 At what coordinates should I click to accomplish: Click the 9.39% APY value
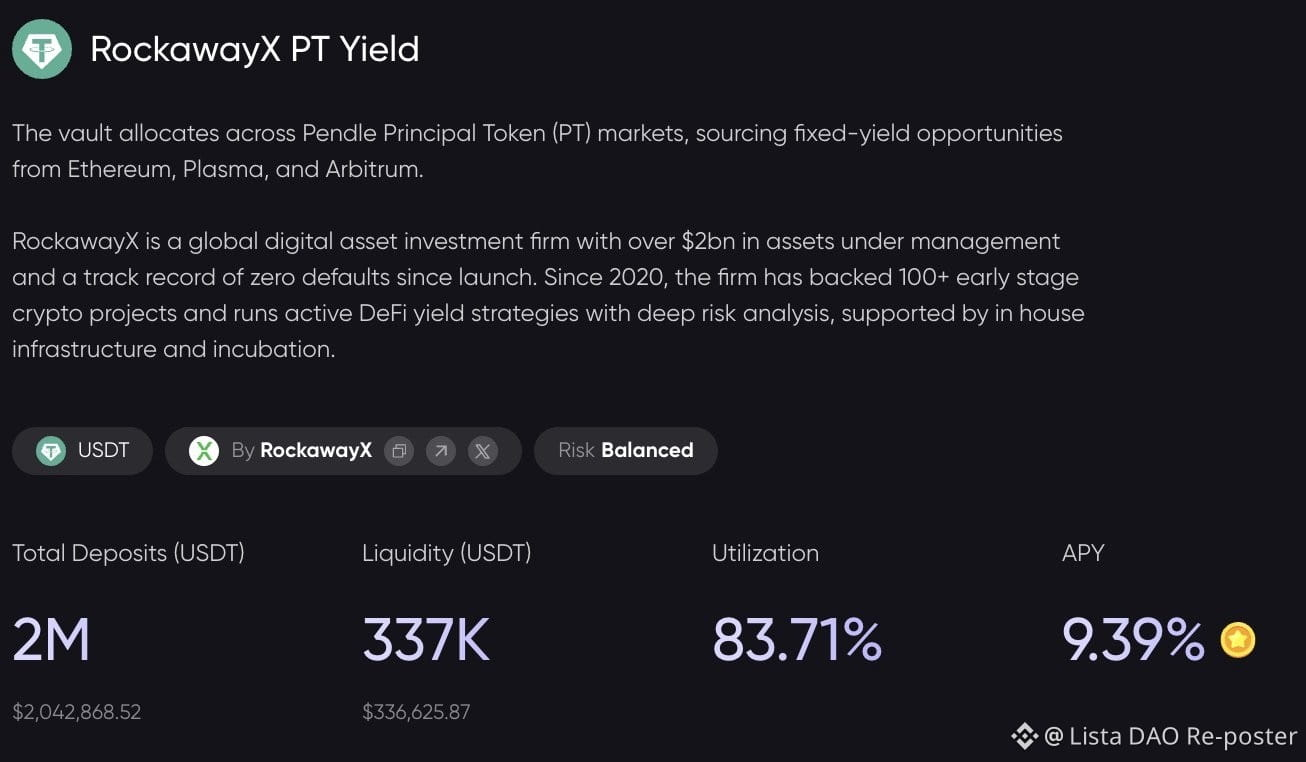point(1133,640)
